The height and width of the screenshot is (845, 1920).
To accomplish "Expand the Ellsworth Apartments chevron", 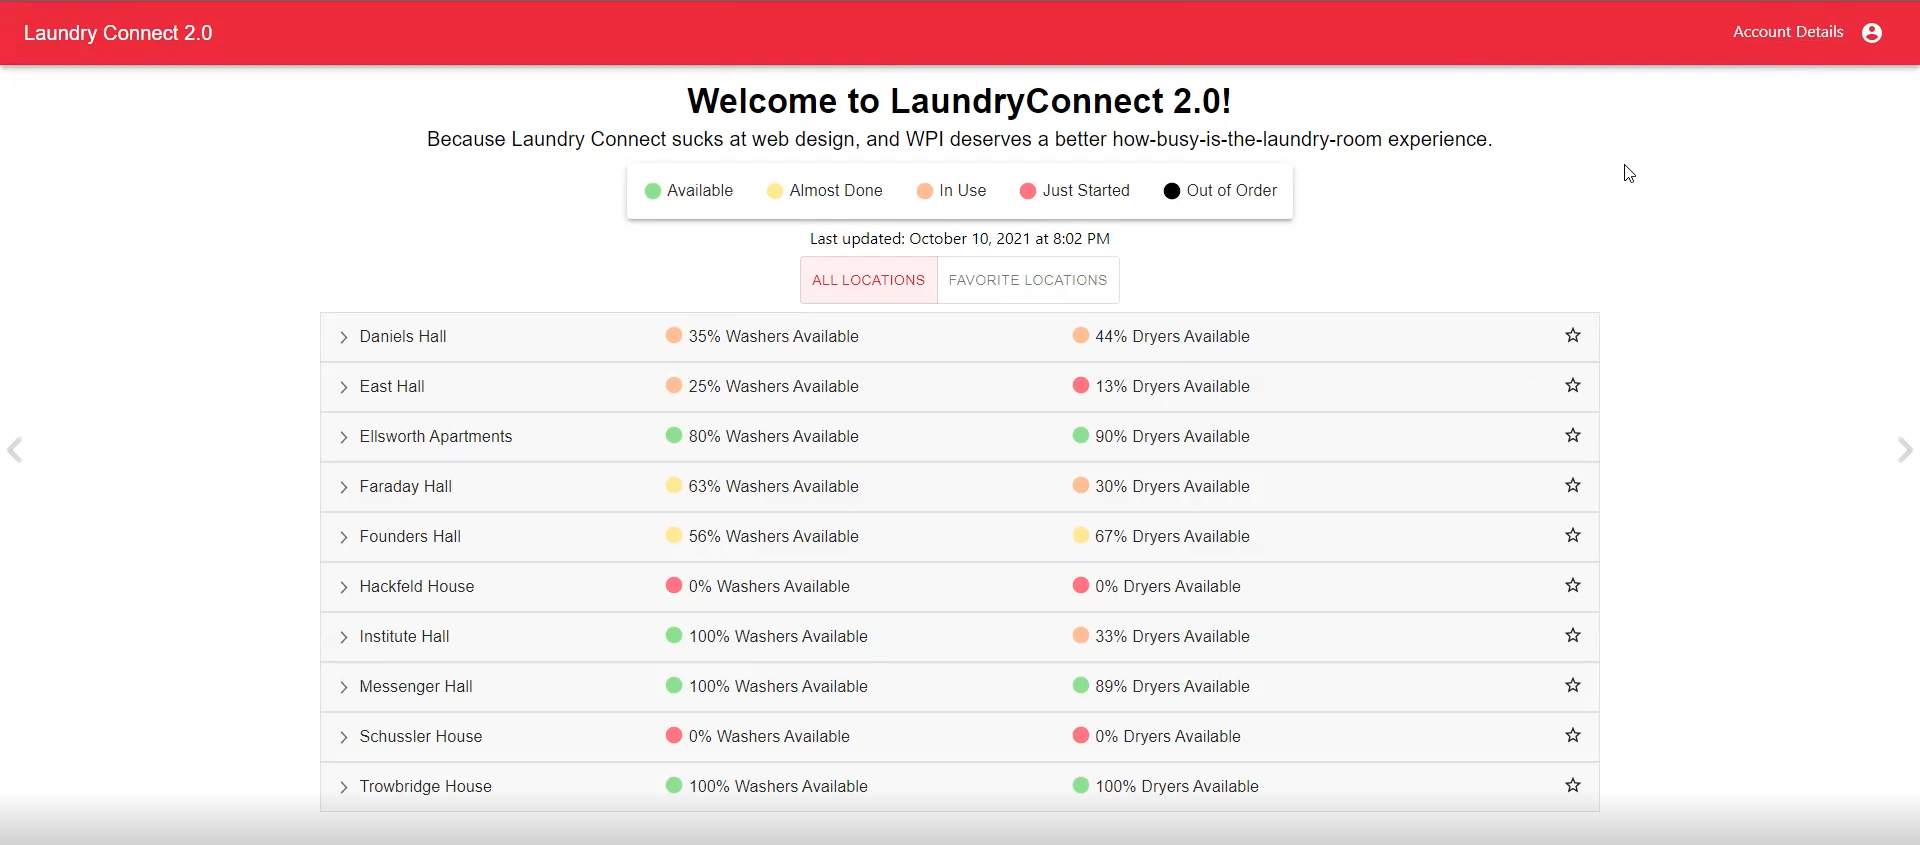I will coord(343,437).
